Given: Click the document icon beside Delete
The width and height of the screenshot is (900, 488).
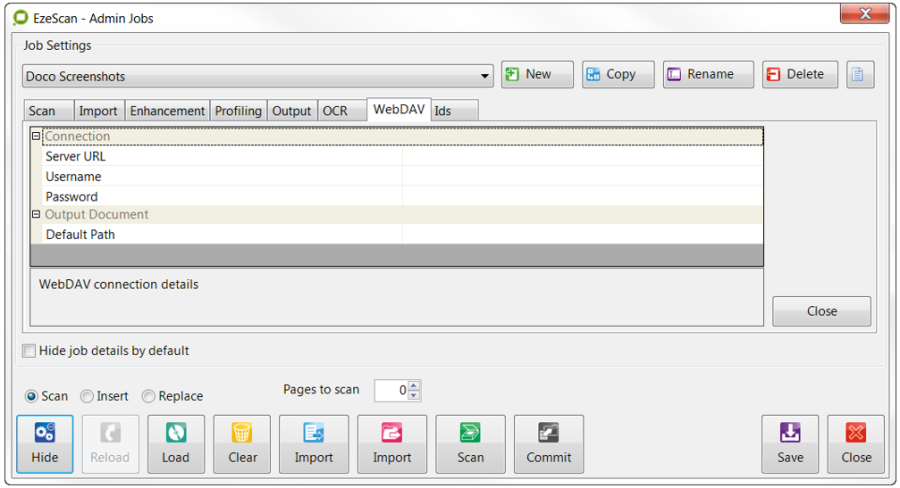Looking at the screenshot, I should pos(860,75).
